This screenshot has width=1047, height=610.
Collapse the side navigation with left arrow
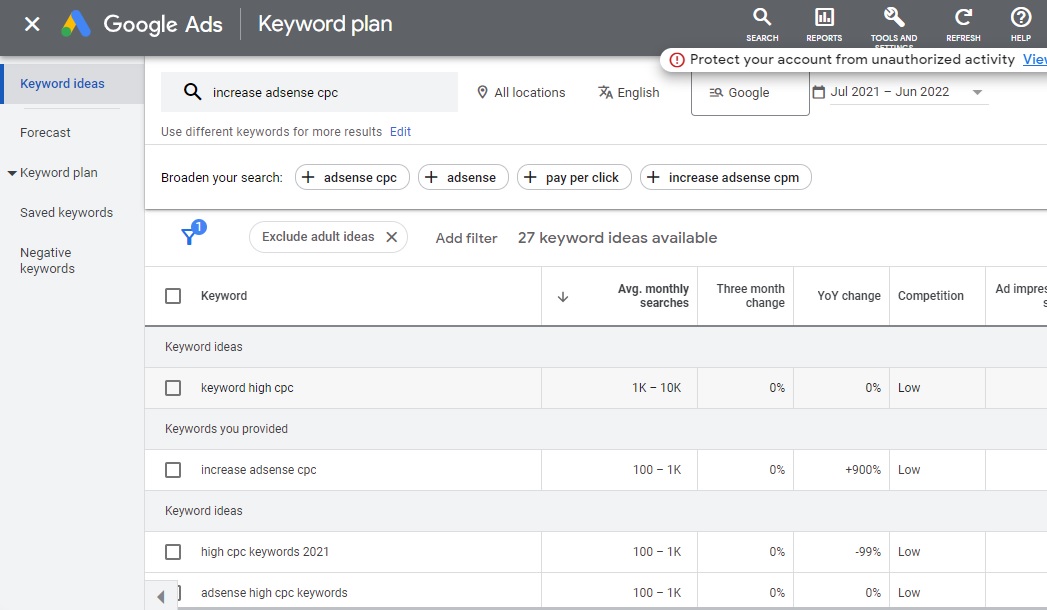coord(160,596)
